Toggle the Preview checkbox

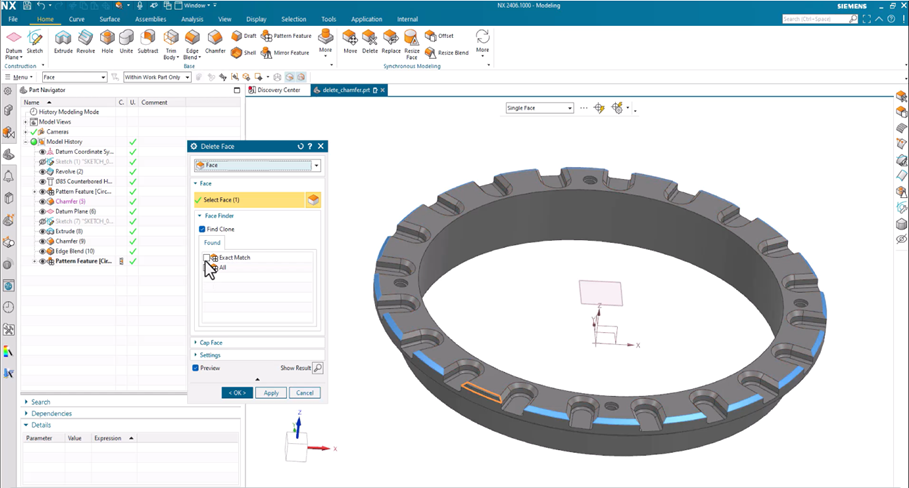[195, 368]
